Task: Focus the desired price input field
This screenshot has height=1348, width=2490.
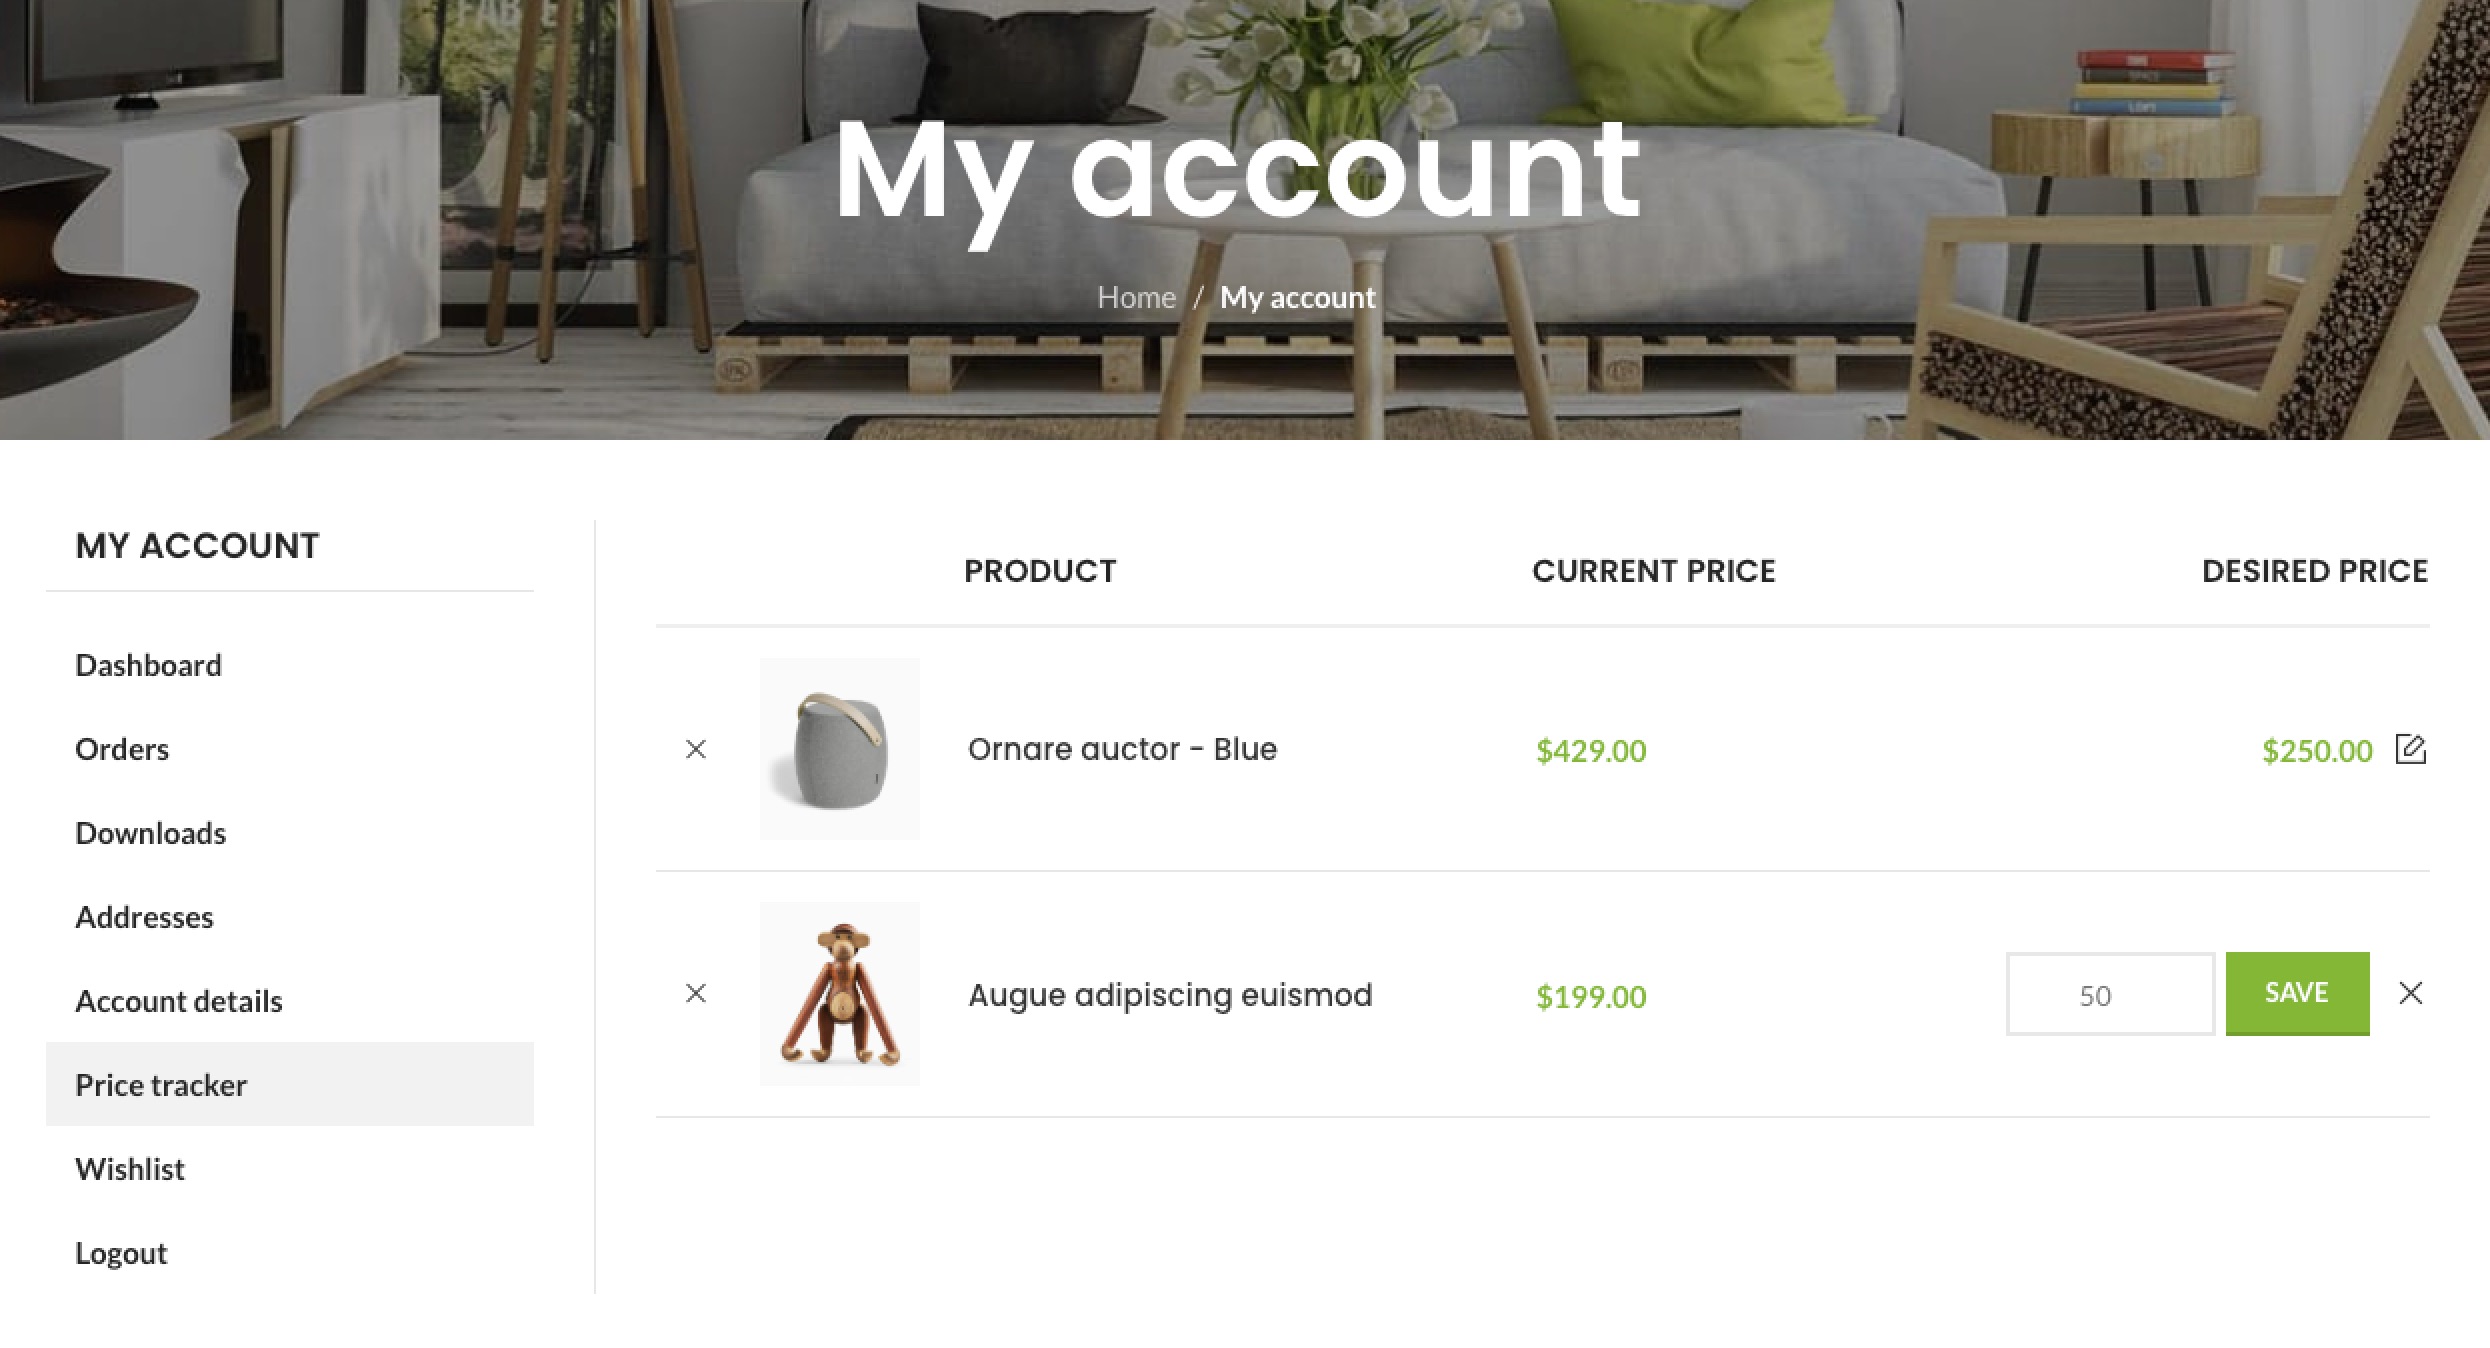Action: 2110,994
